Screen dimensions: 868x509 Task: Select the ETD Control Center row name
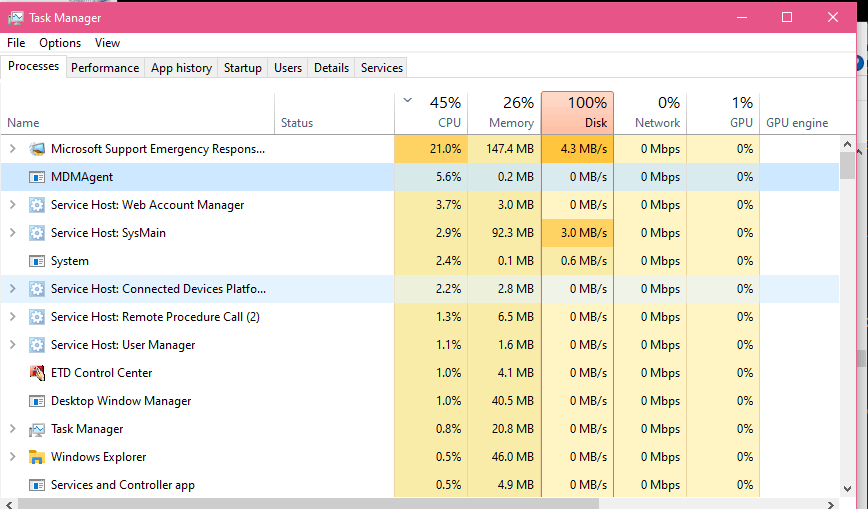coord(101,373)
